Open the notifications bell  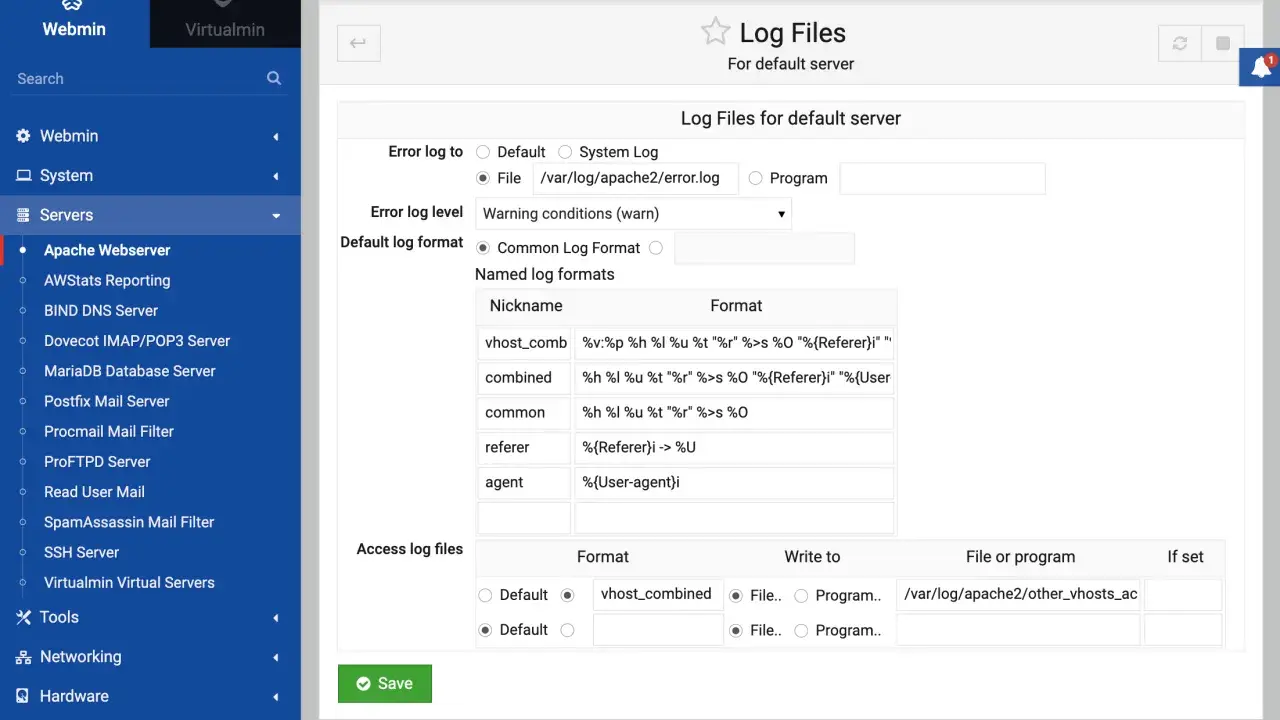point(1261,68)
